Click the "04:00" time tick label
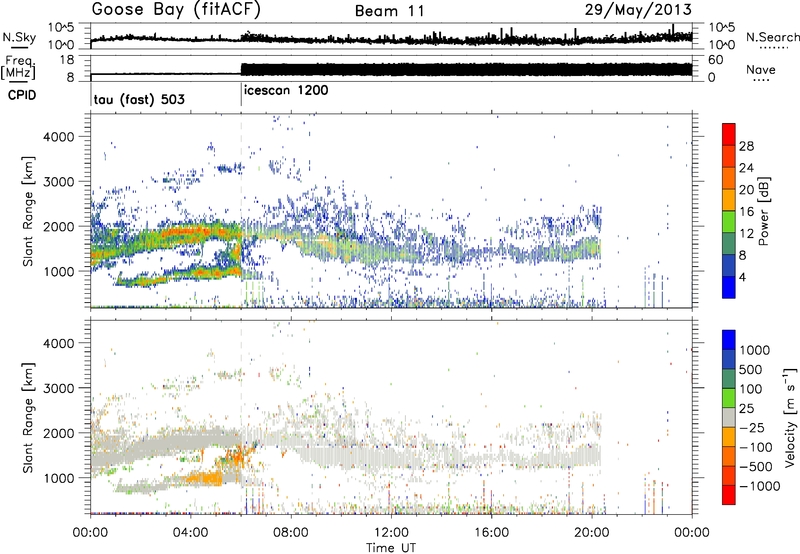Viewport: 800px width, 554px height. tap(190, 533)
